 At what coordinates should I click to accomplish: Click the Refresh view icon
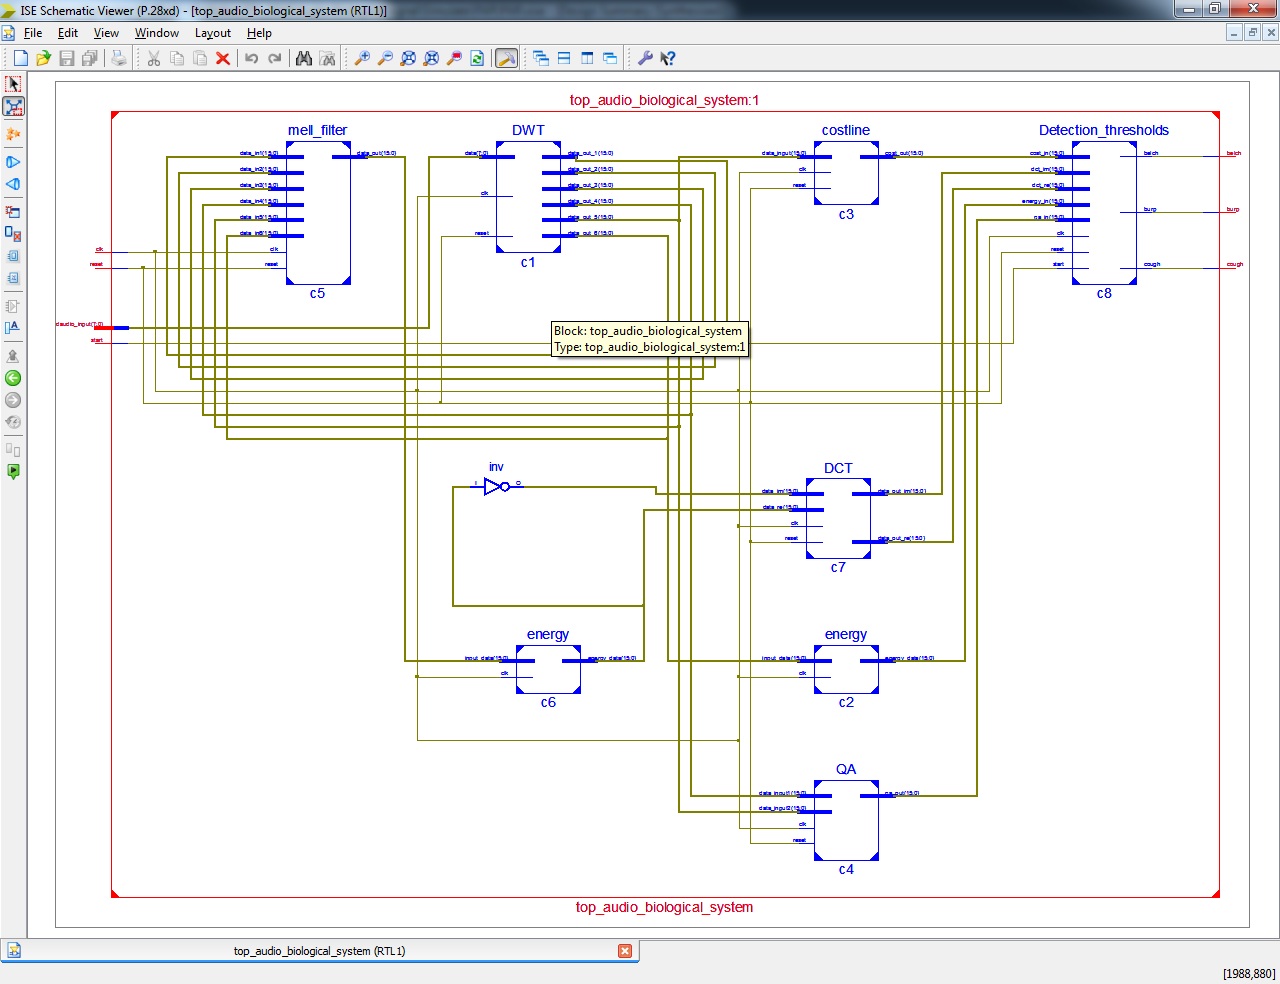click(478, 59)
